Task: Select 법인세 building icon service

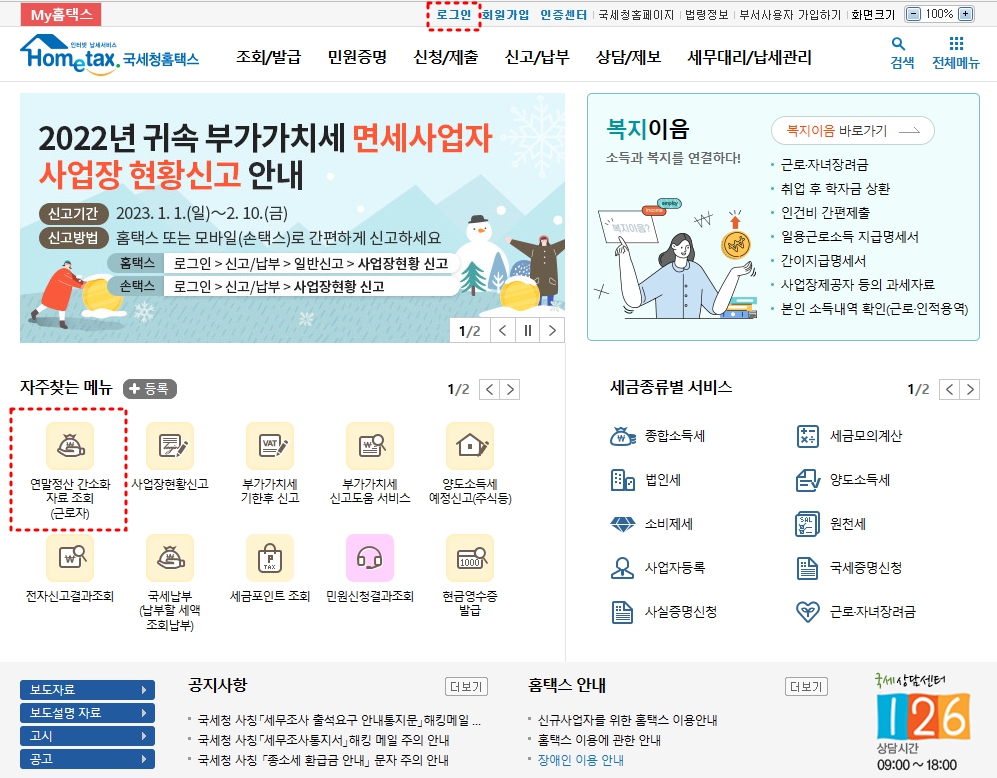Action: click(x=645, y=480)
